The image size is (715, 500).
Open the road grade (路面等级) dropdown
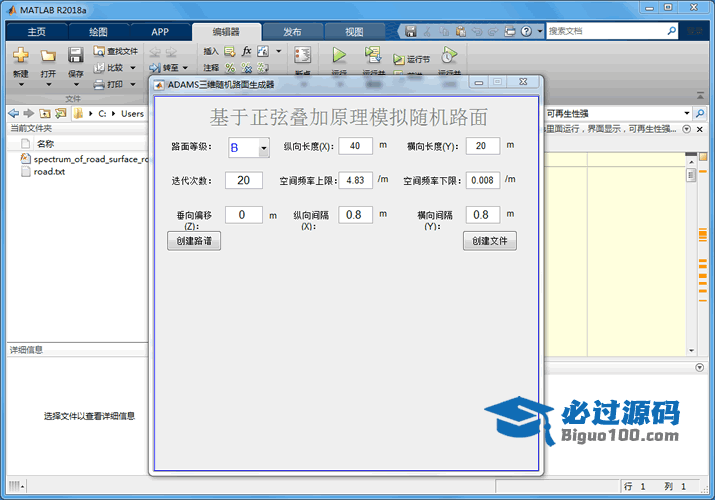click(x=264, y=148)
